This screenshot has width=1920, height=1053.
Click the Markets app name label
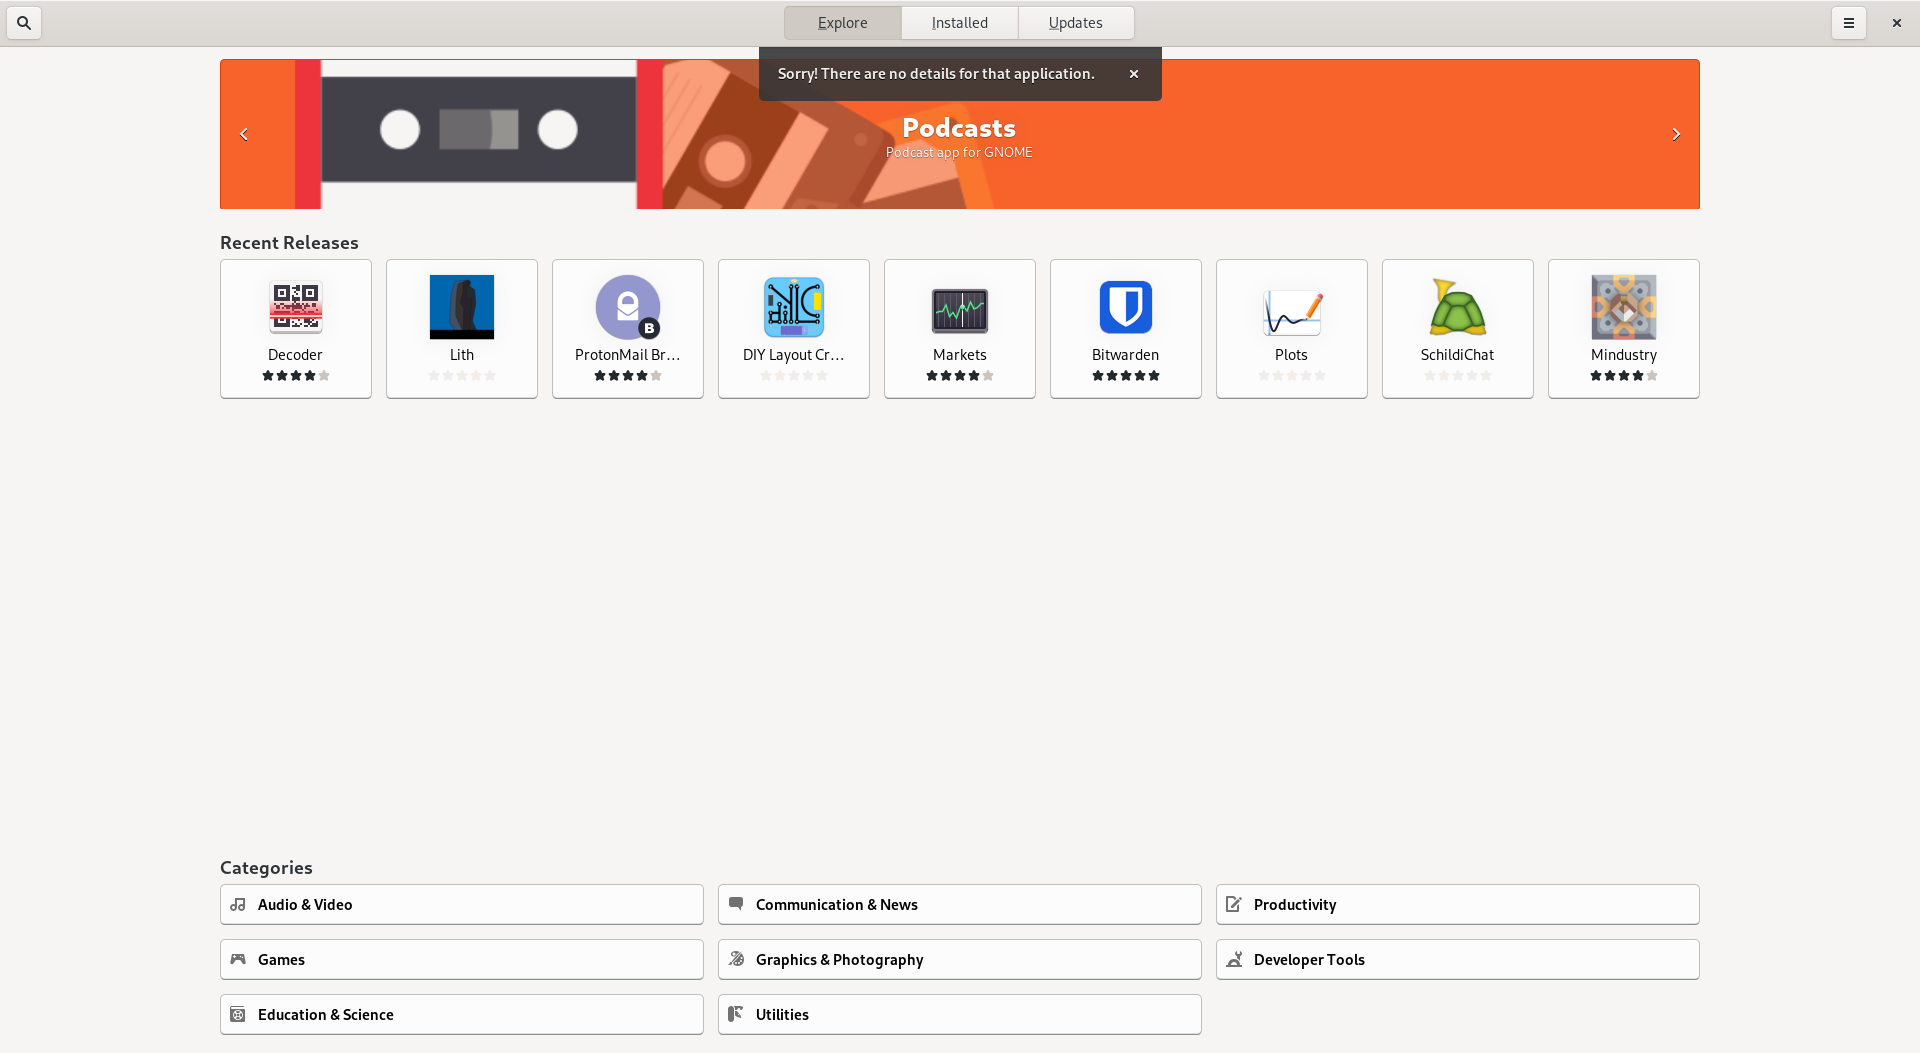click(x=960, y=355)
